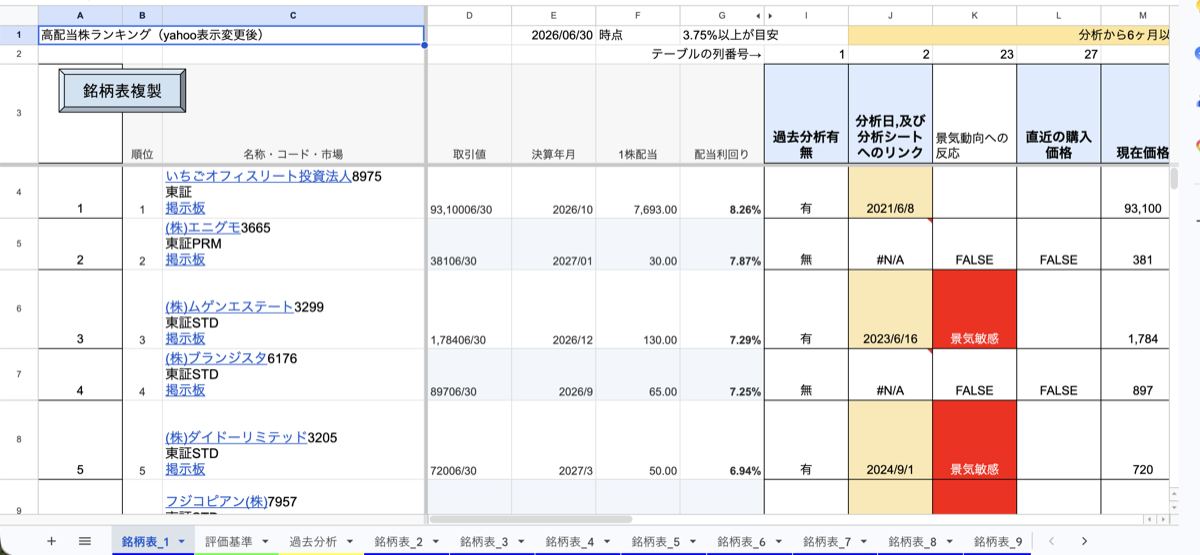Add a new sheet with the plus icon
This screenshot has height=555, width=1200.
[x=51, y=541]
